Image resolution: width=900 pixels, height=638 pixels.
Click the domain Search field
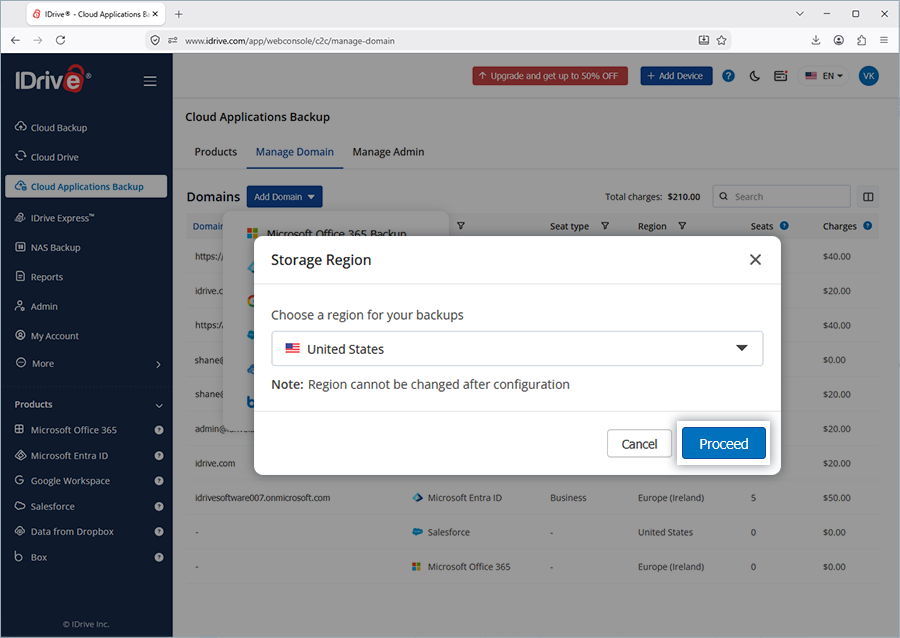tap(781, 196)
